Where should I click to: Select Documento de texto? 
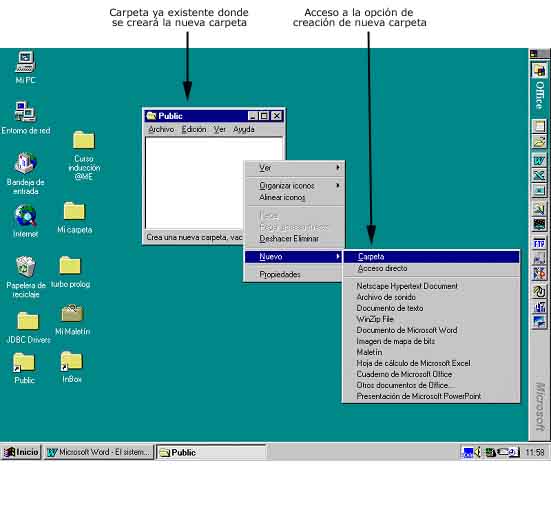coord(431,308)
